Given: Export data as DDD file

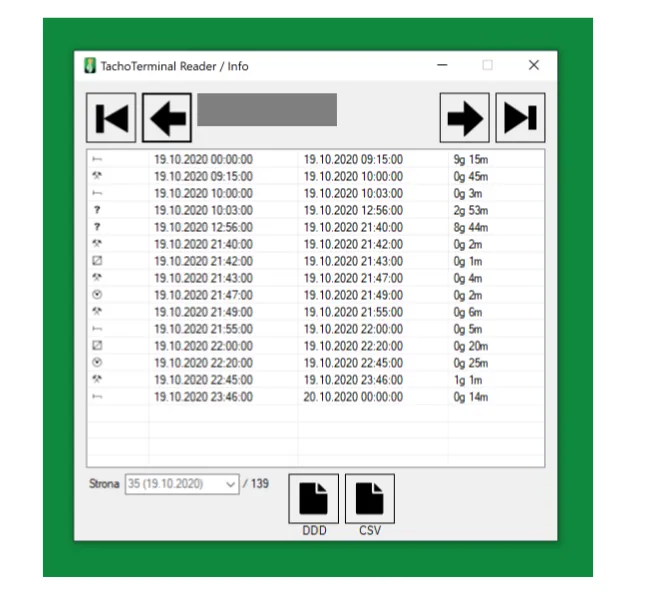Looking at the screenshot, I should [x=314, y=499].
